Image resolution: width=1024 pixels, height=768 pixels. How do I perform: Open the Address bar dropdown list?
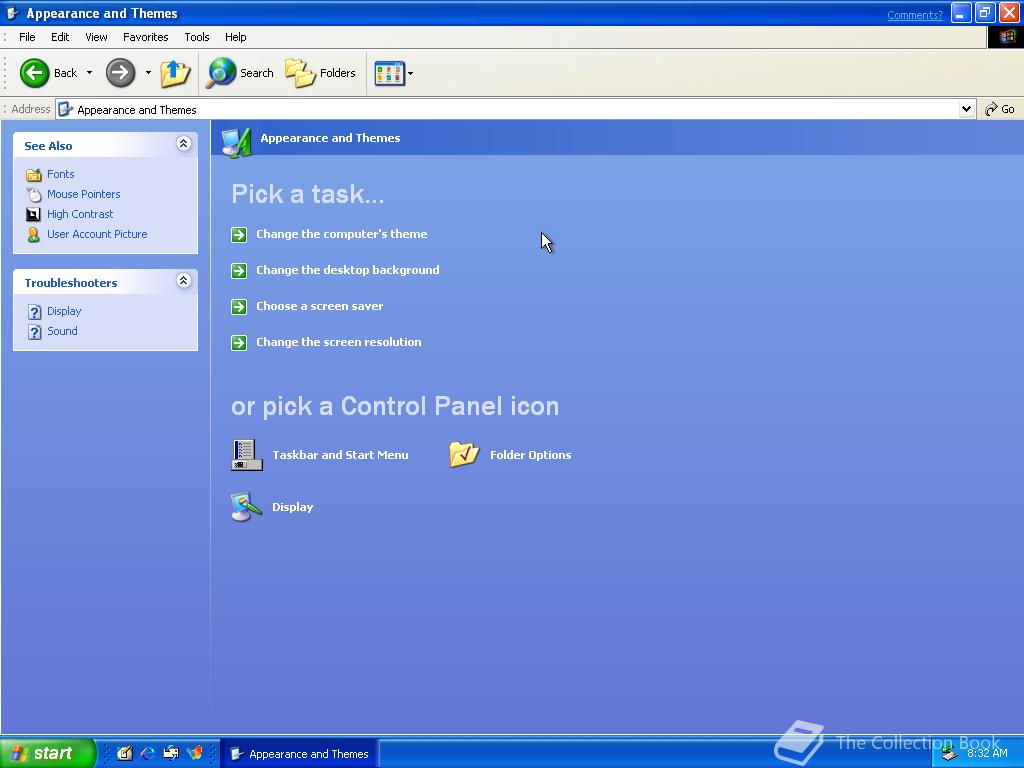tap(967, 109)
